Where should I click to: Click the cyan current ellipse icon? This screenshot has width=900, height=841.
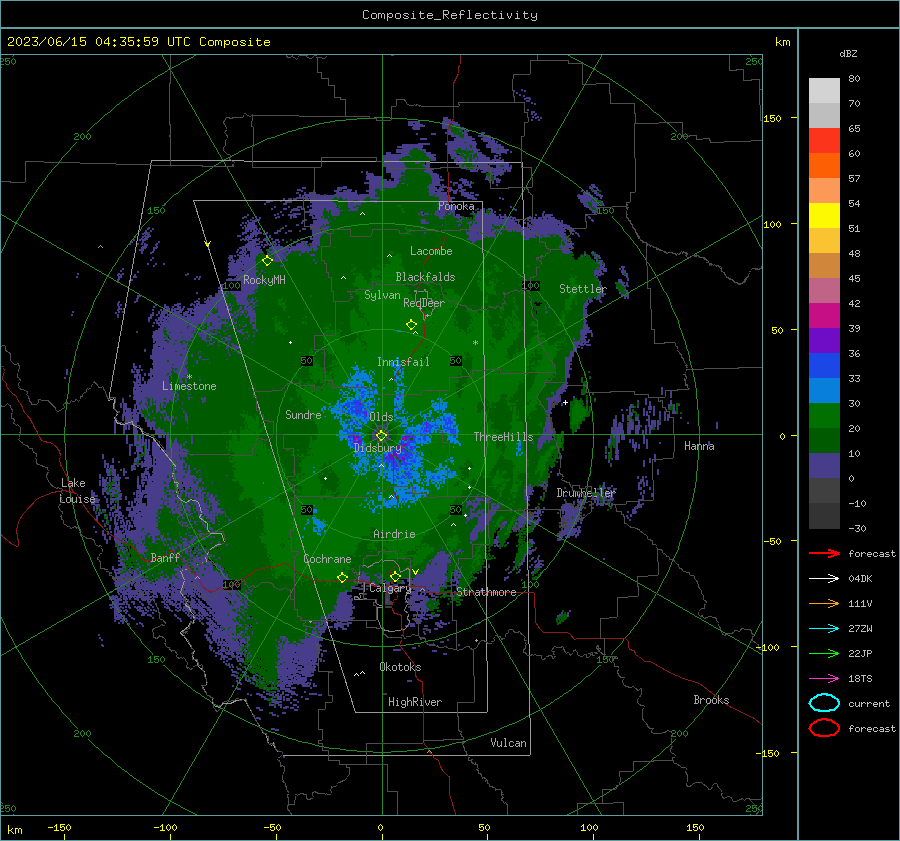point(824,703)
